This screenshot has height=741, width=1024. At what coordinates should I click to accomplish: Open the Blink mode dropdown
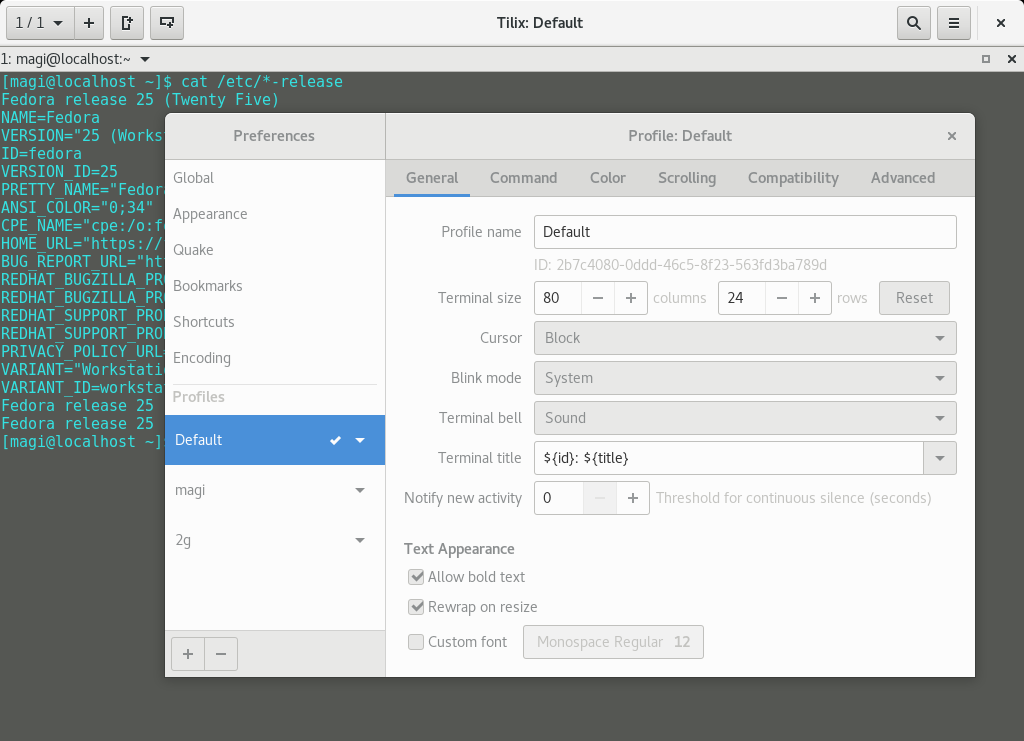click(745, 378)
